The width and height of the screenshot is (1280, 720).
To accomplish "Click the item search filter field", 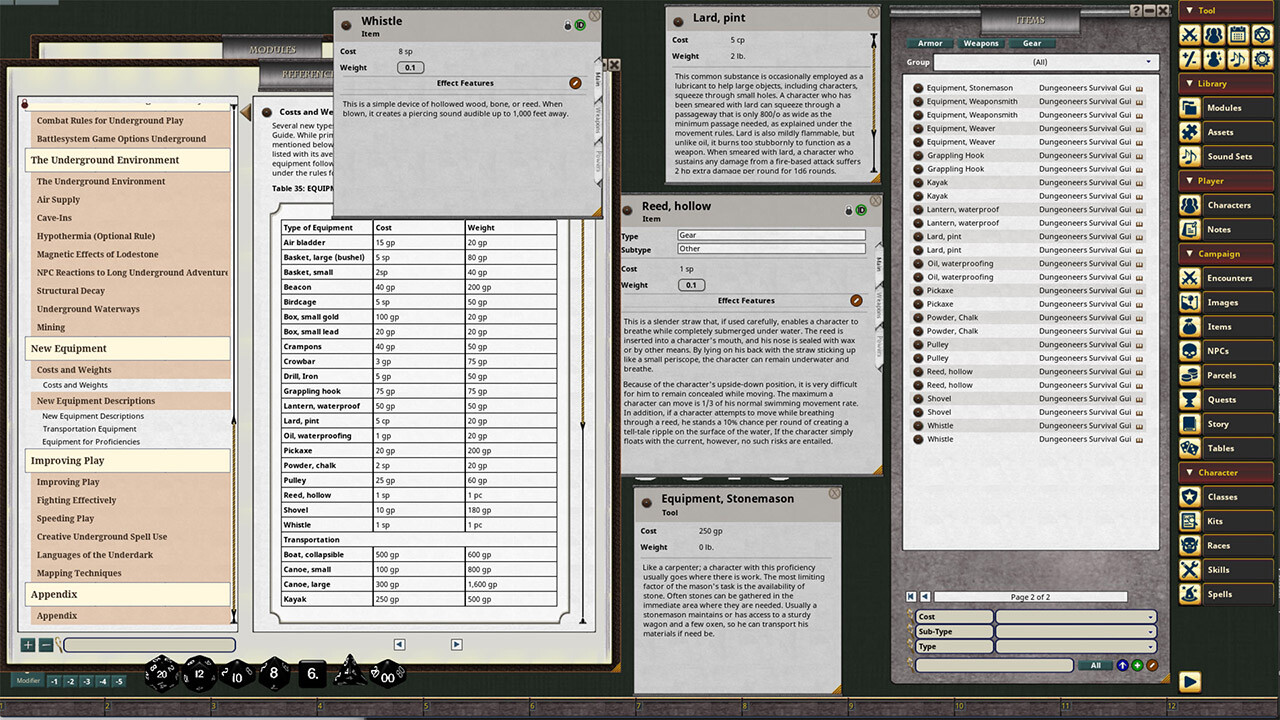I will 993,665.
